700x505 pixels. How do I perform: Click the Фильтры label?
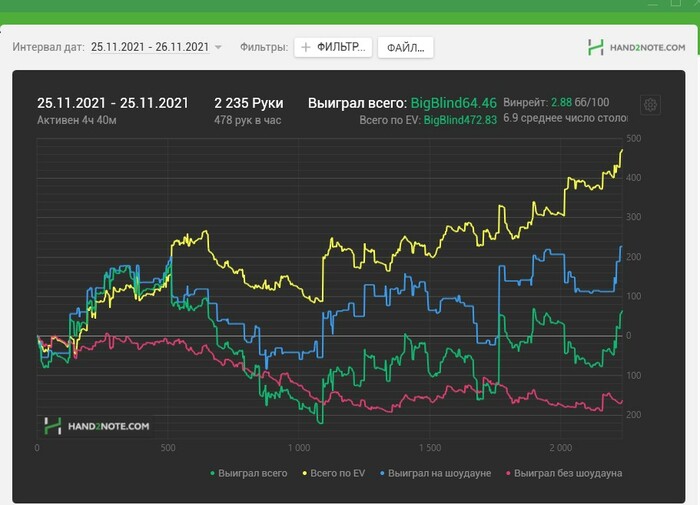pos(264,47)
